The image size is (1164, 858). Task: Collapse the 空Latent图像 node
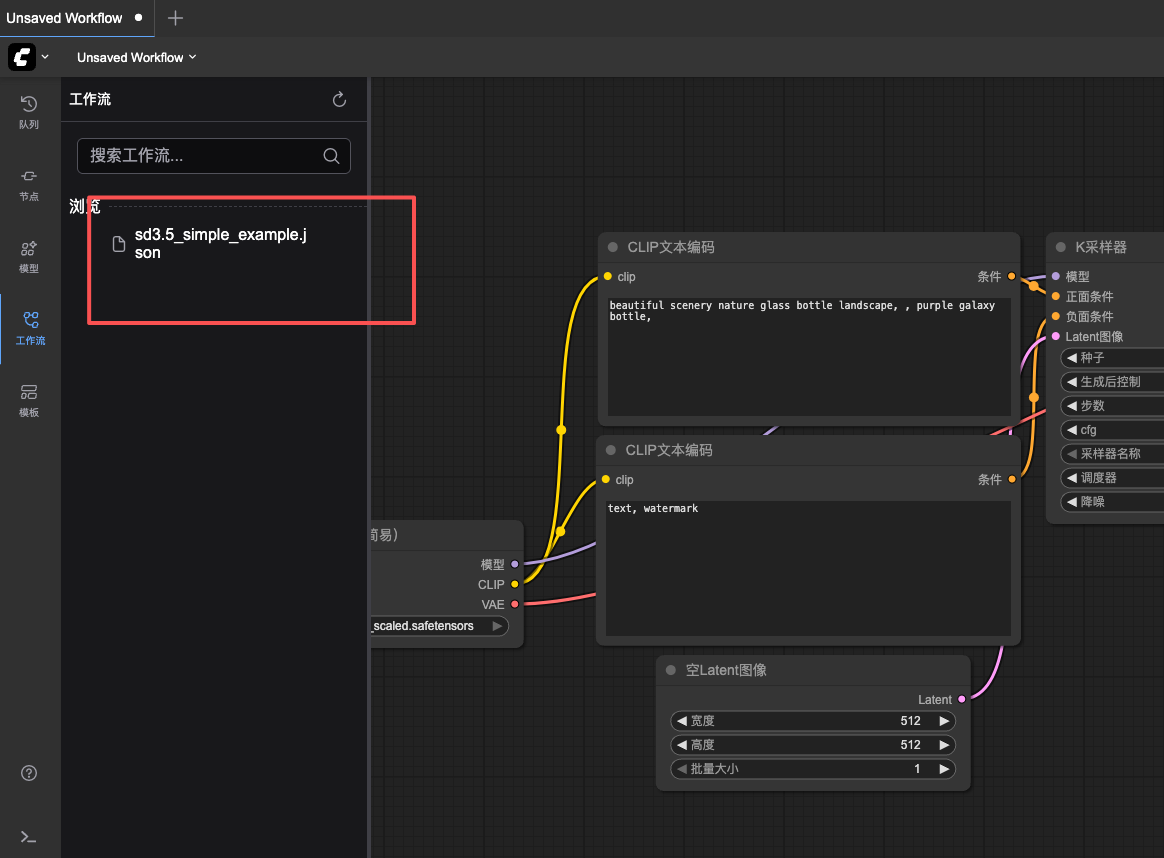[671, 670]
